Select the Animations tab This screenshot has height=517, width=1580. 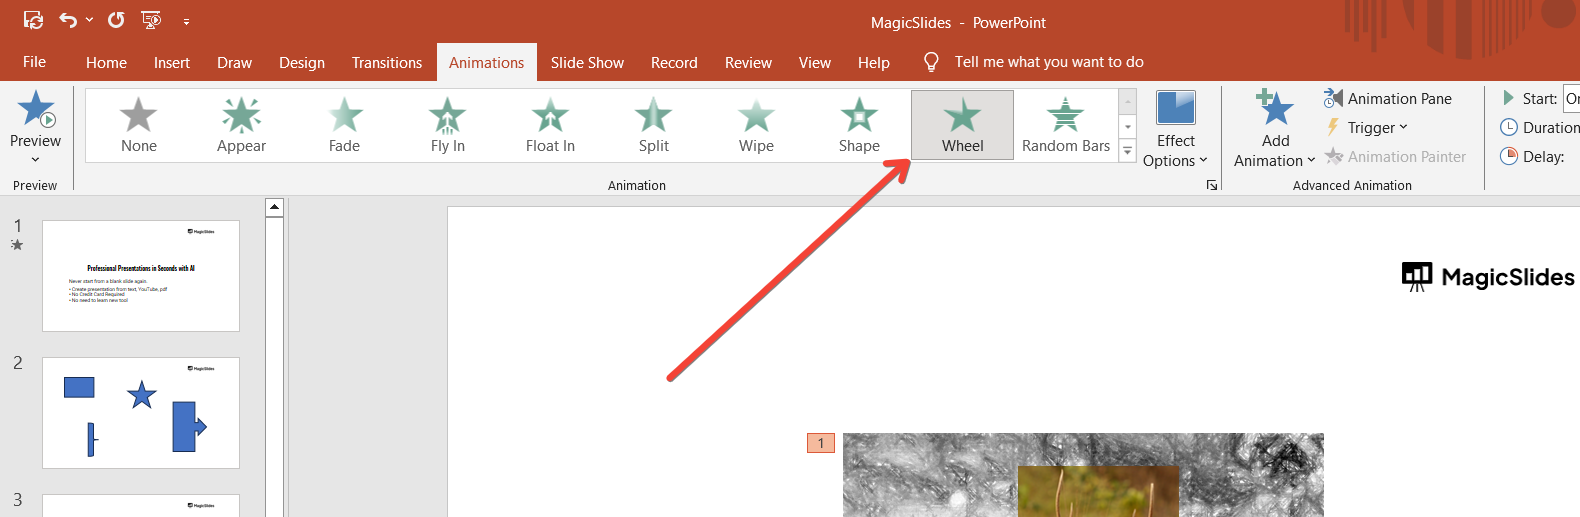click(x=486, y=62)
